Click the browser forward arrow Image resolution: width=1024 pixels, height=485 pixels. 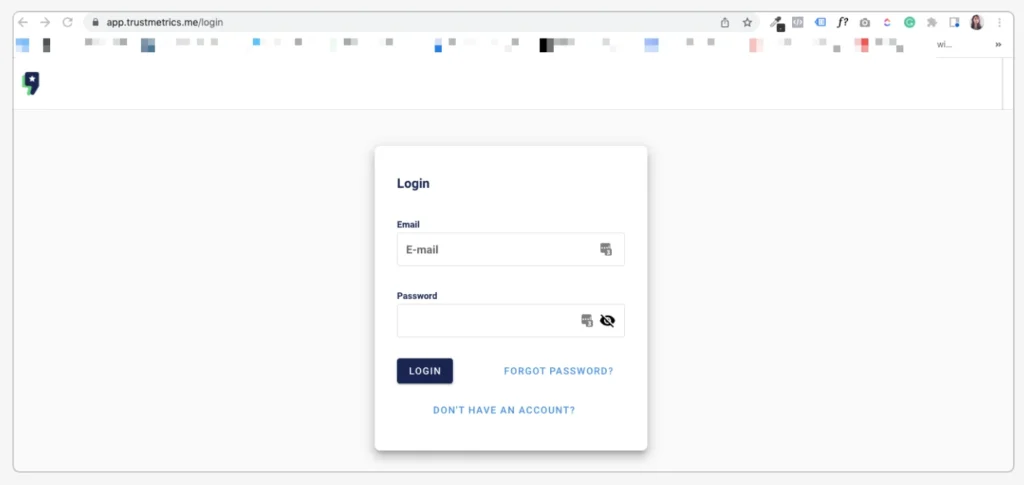pyautogui.click(x=45, y=22)
